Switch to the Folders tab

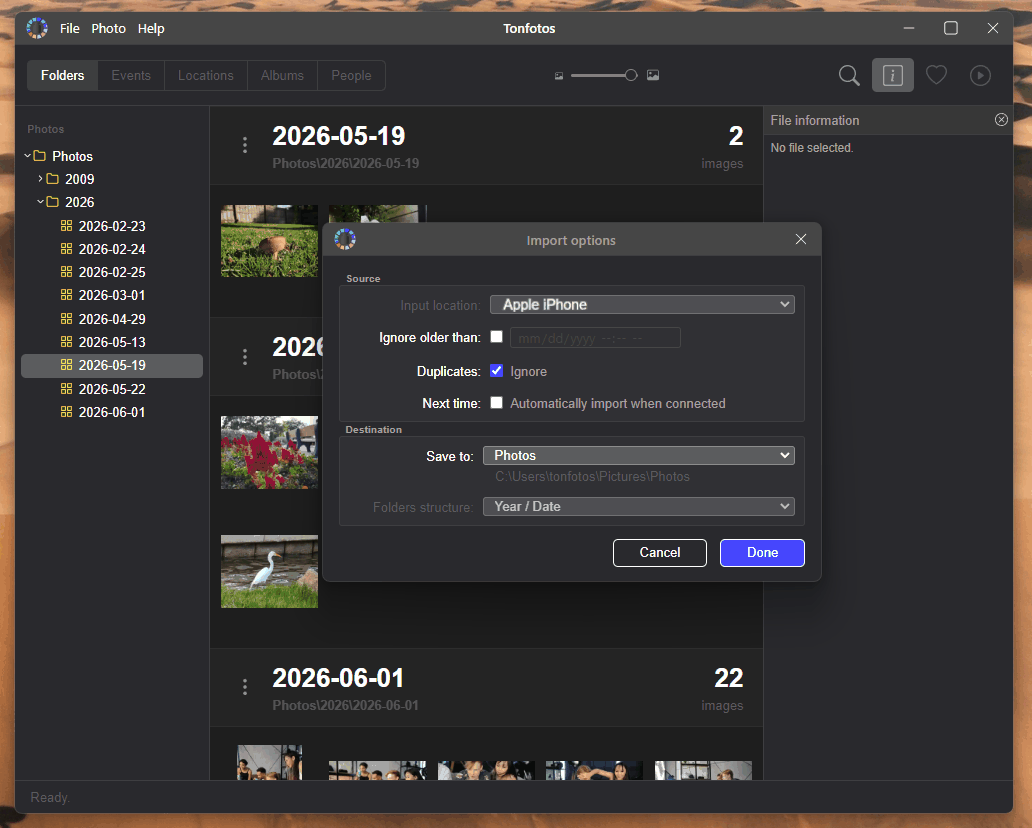pos(63,75)
